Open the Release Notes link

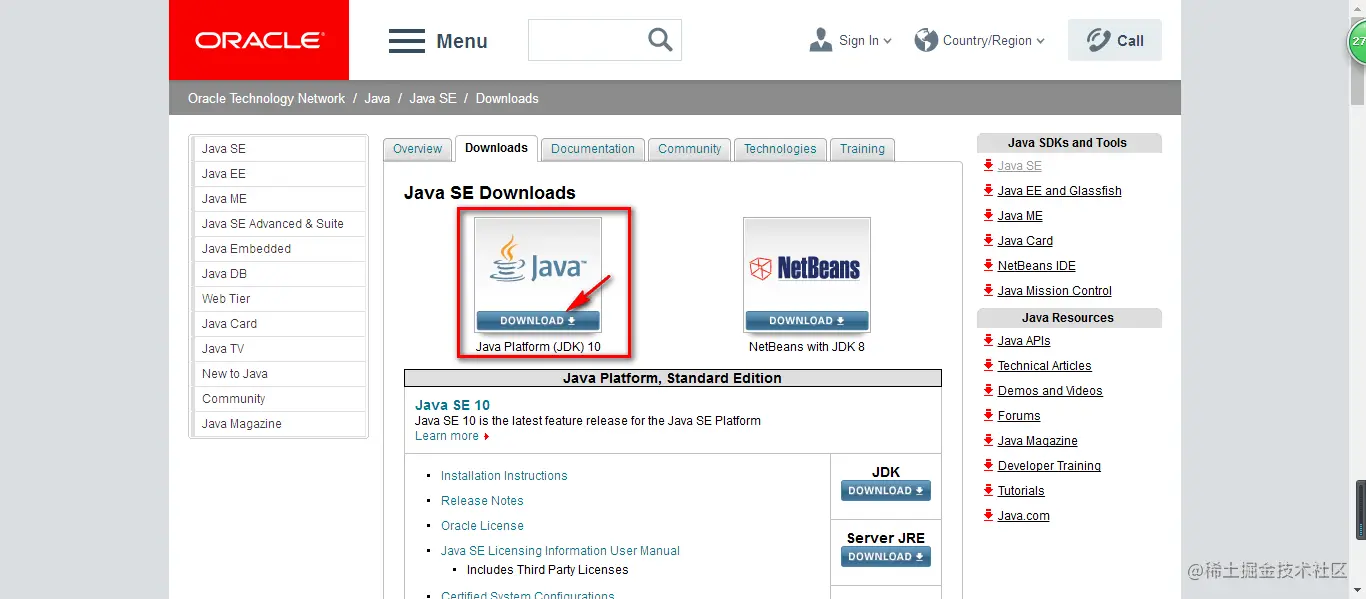click(x=482, y=501)
